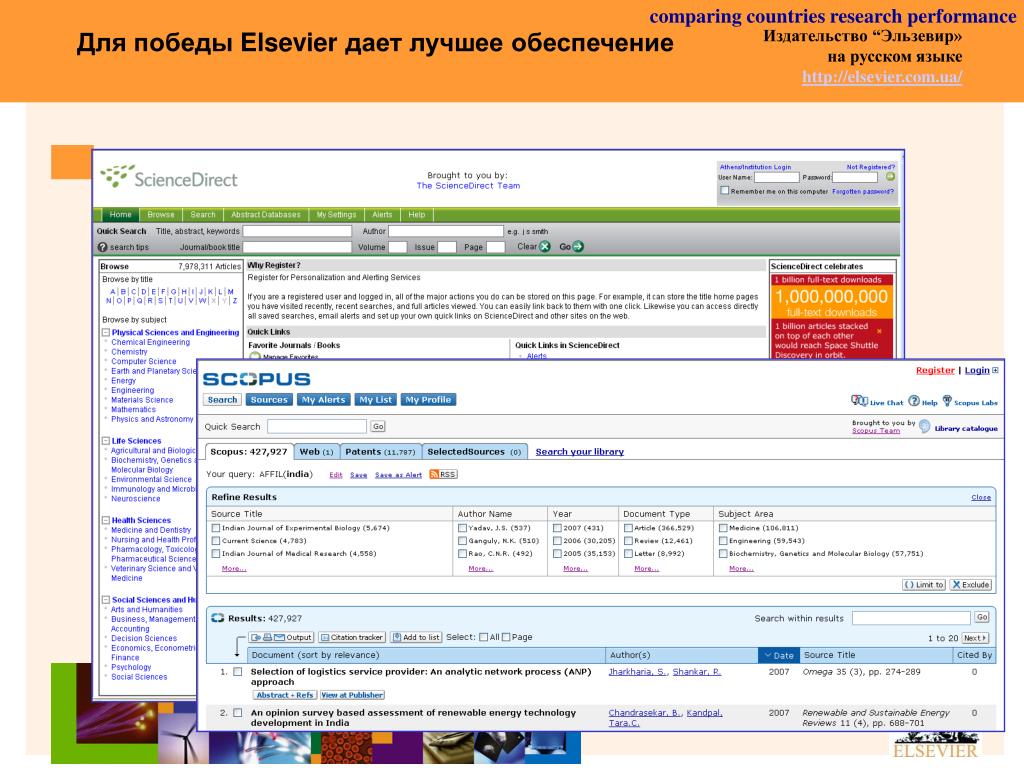Switch to the Patents results tab

(x=380, y=452)
